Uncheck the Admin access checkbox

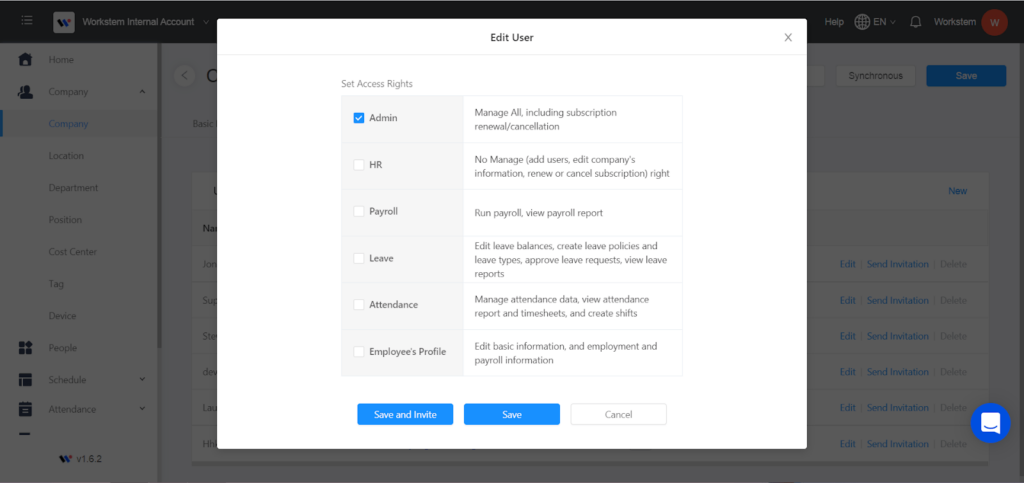(359, 118)
